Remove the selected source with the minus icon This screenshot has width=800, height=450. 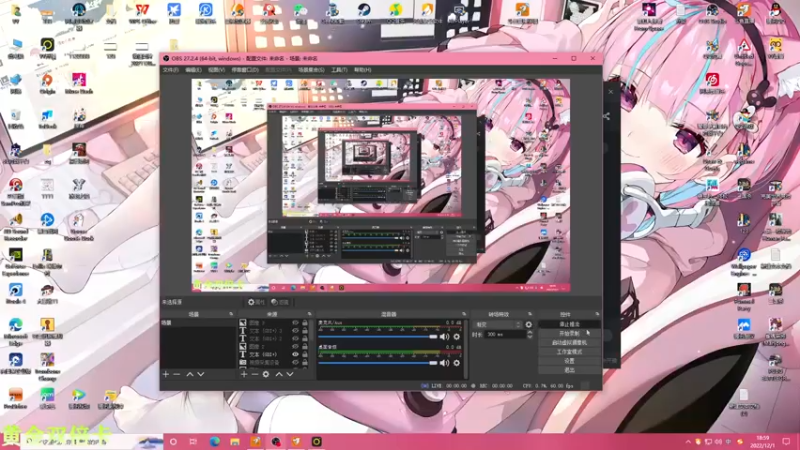point(255,374)
